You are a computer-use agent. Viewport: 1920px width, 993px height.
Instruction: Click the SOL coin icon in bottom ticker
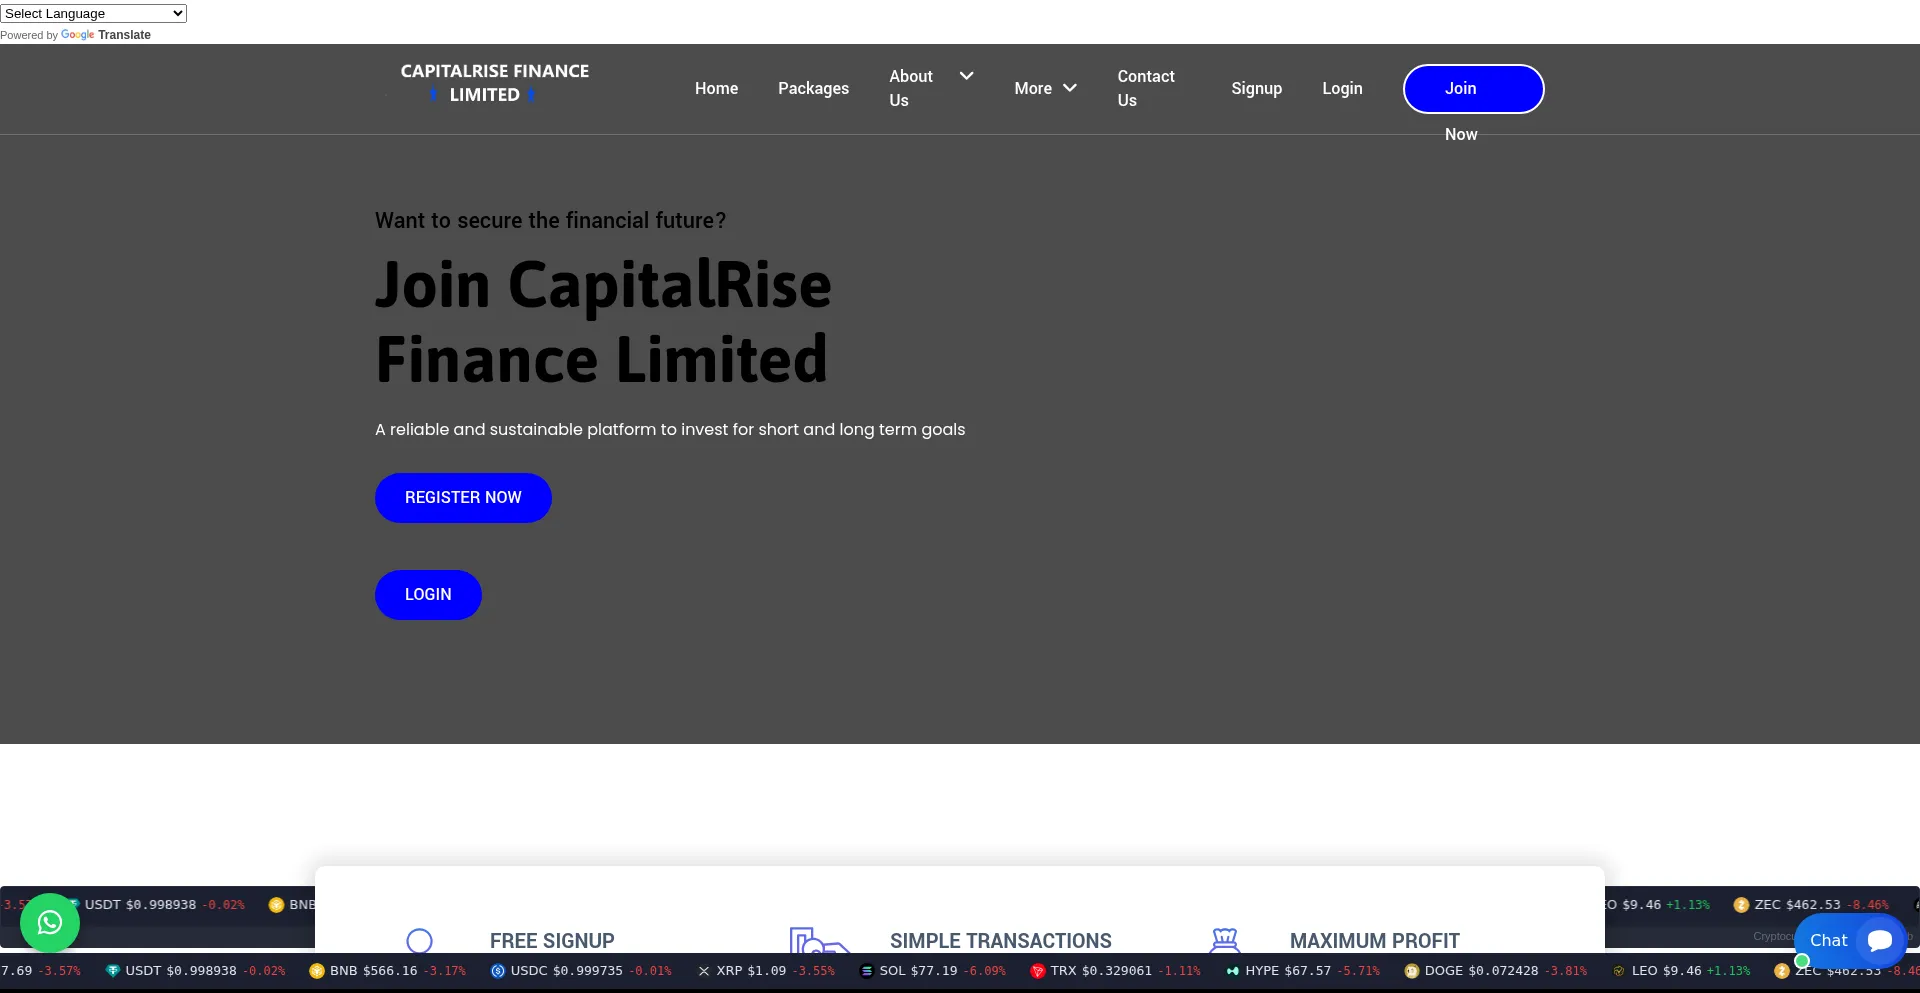[x=867, y=970]
